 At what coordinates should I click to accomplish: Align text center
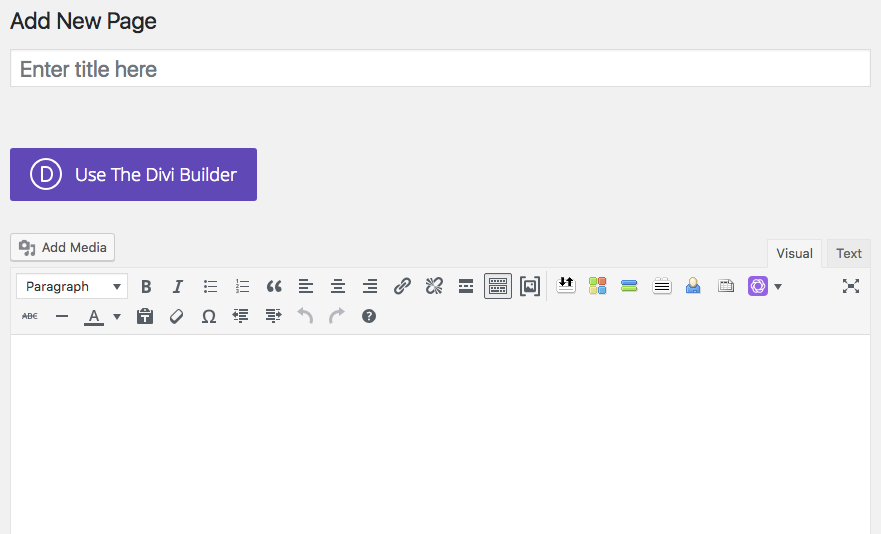[338, 287]
